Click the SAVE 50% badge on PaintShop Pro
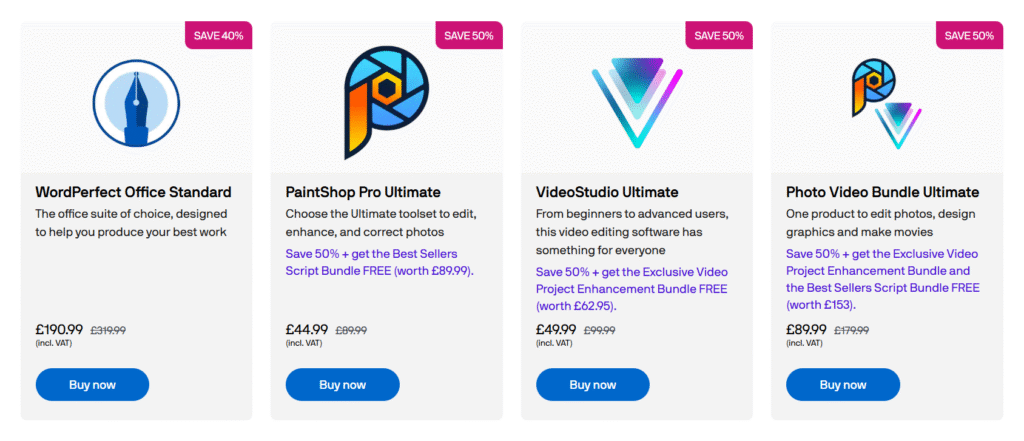 click(x=469, y=35)
